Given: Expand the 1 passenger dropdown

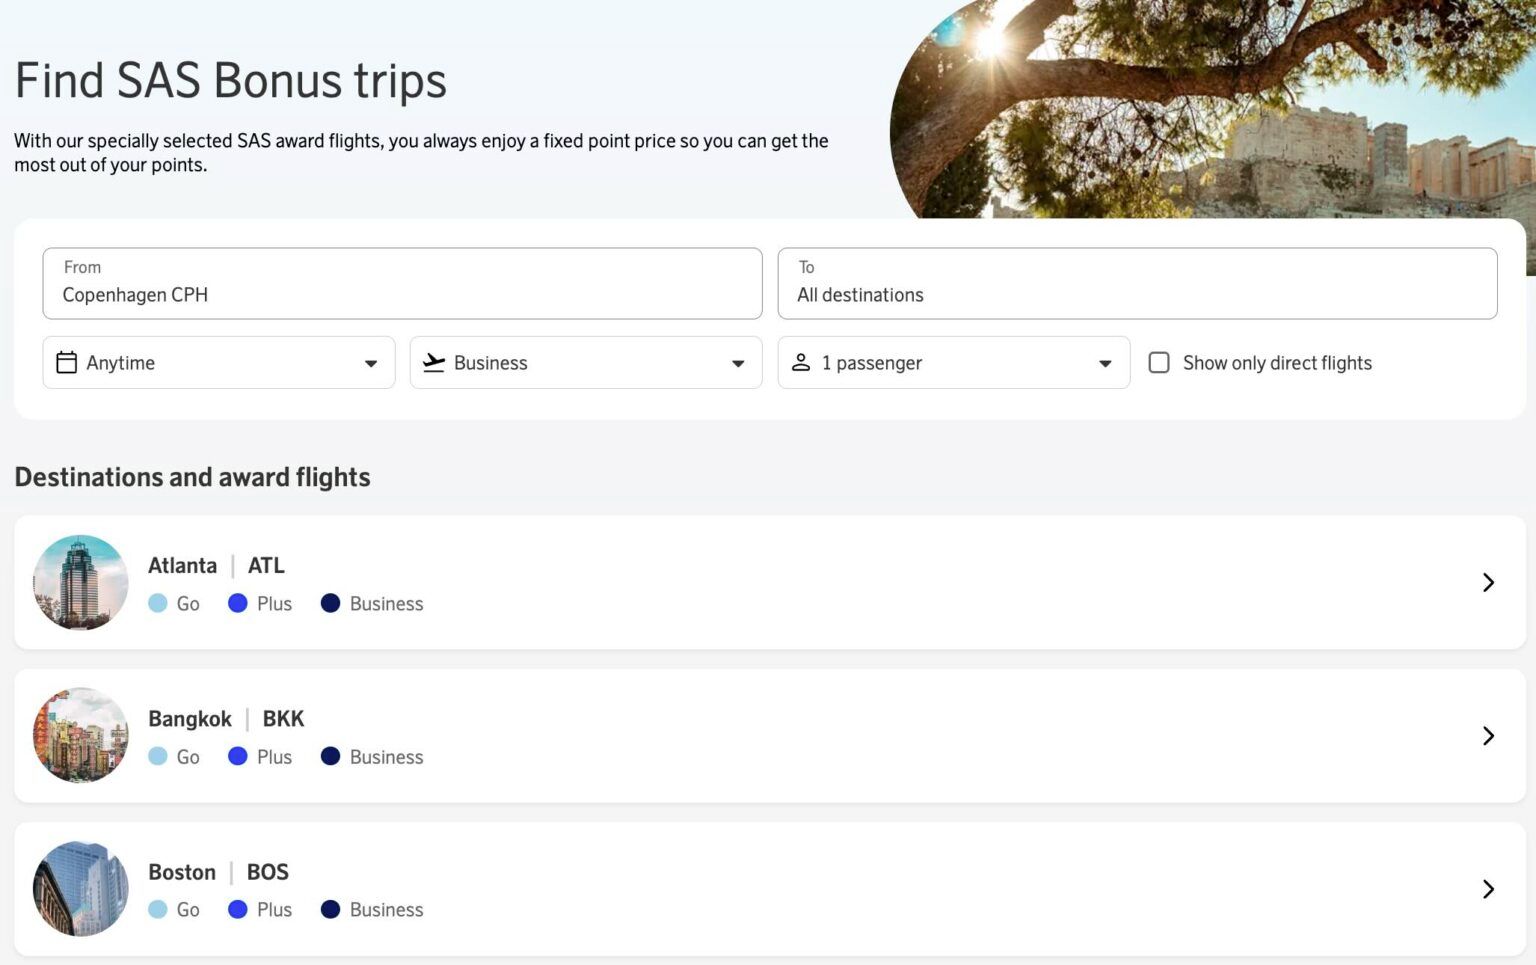Looking at the screenshot, I should coord(1105,363).
